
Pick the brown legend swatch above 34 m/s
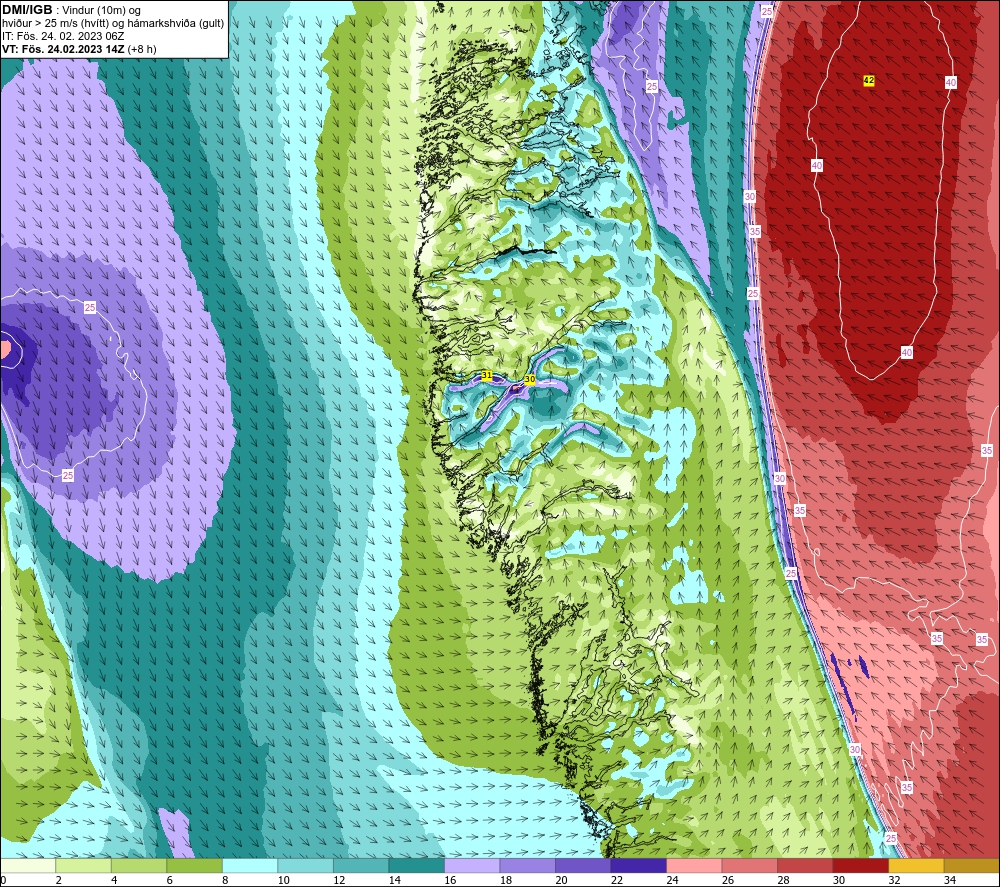(x=971, y=865)
